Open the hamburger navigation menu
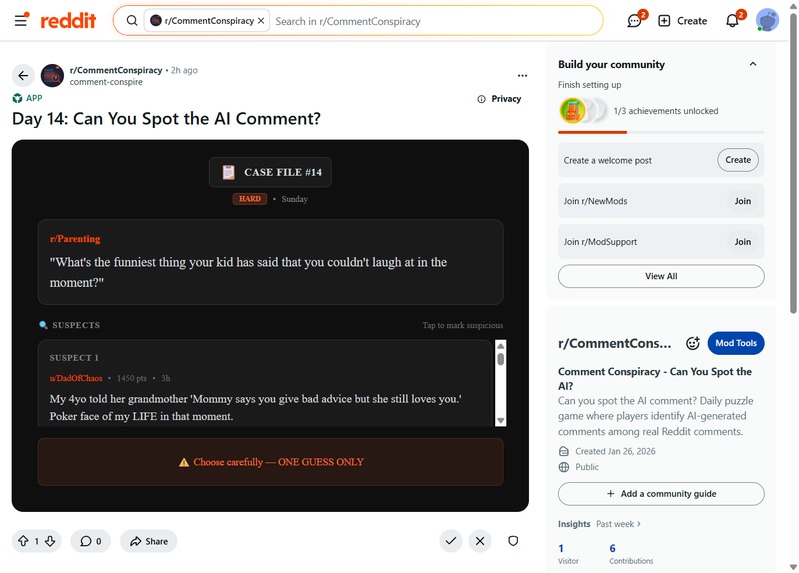This screenshot has height=573, width=799. click(21, 21)
